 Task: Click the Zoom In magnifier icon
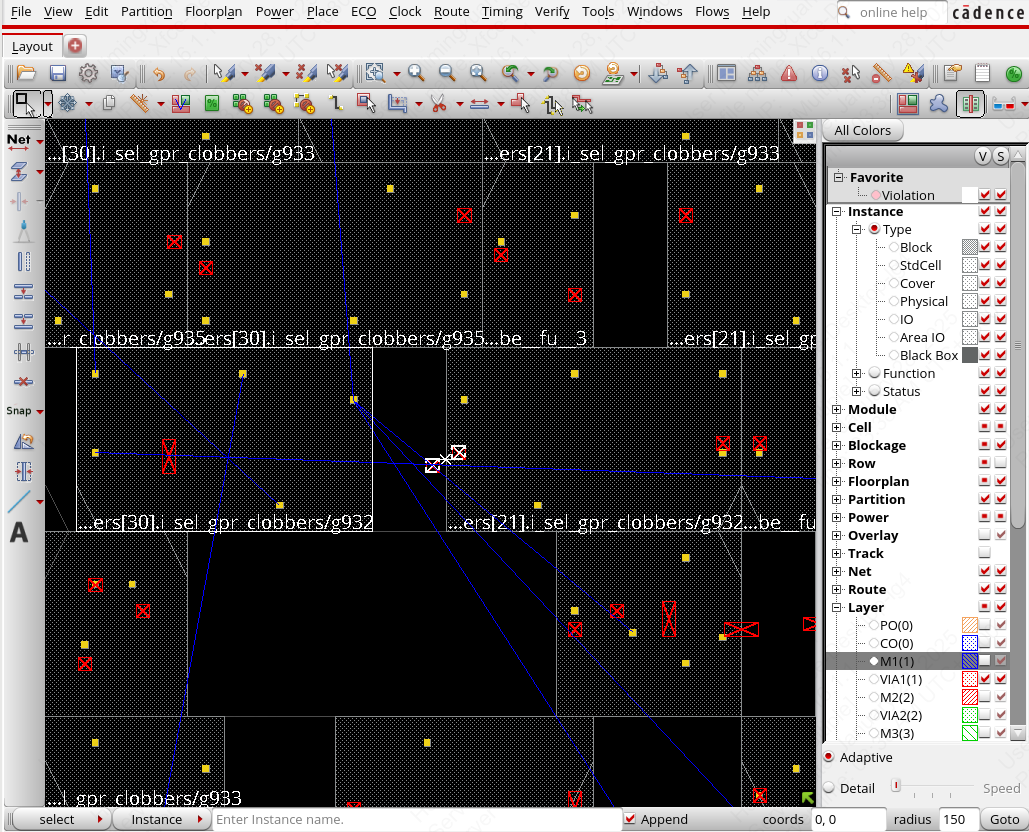tap(415, 73)
